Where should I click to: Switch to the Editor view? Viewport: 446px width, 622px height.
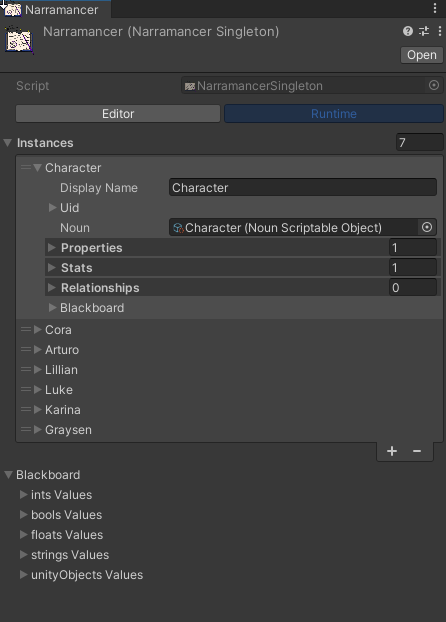pyautogui.click(x=118, y=113)
